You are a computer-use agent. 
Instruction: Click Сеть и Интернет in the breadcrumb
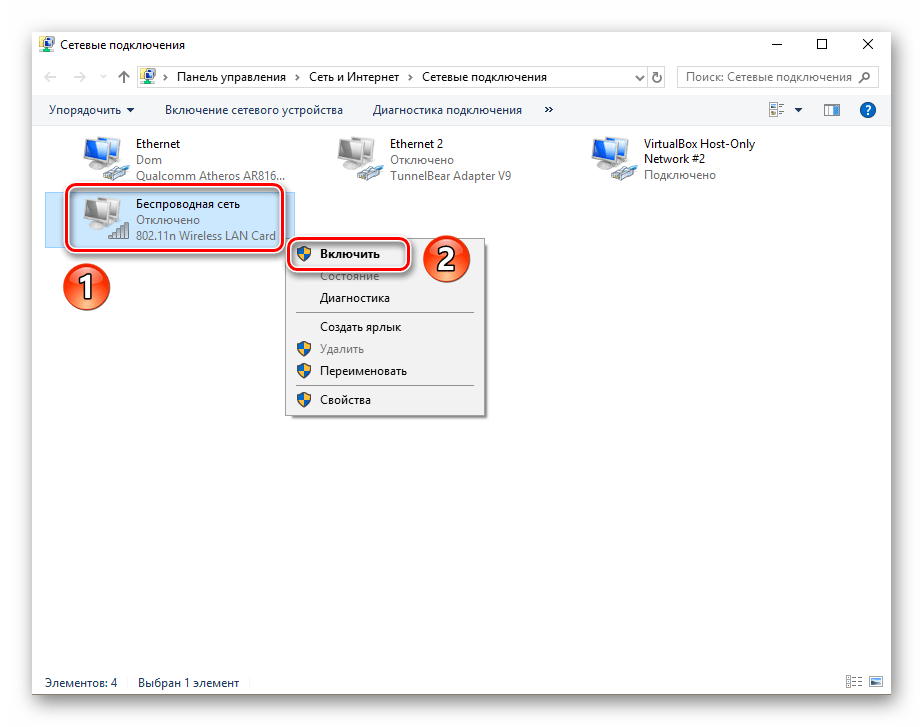pos(354,77)
